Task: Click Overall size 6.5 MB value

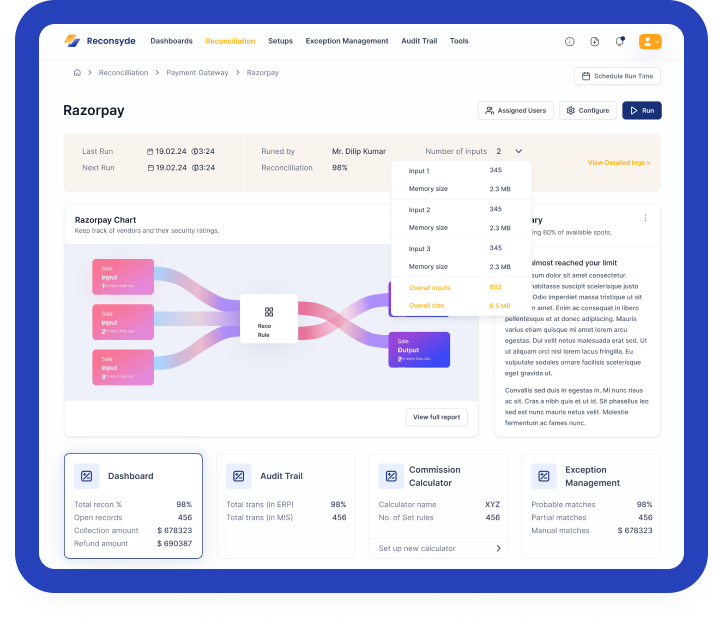Action: [500, 306]
